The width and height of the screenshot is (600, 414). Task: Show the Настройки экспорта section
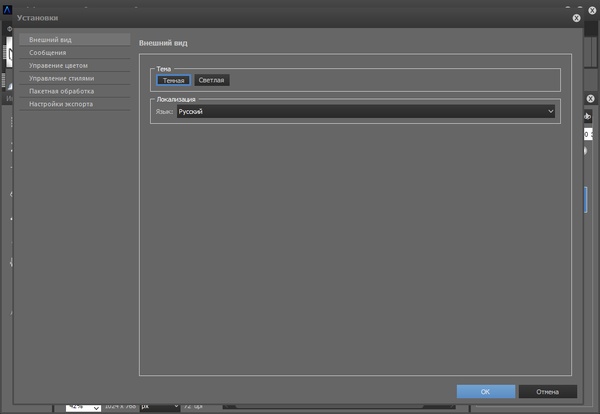pyautogui.click(x=60, y=103)
